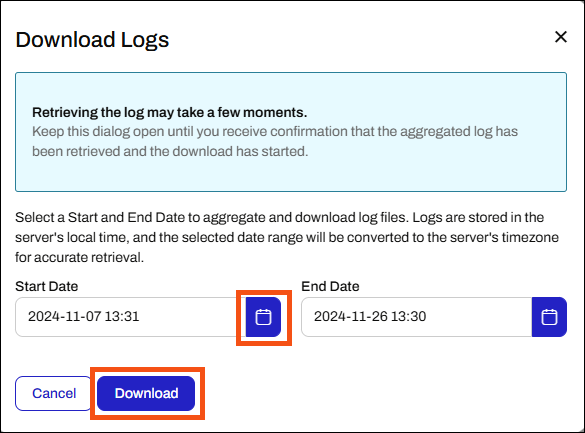Screen dimensions: 585x433
Task: Open the Start Date calendar picker
Action: click(263, 317)
